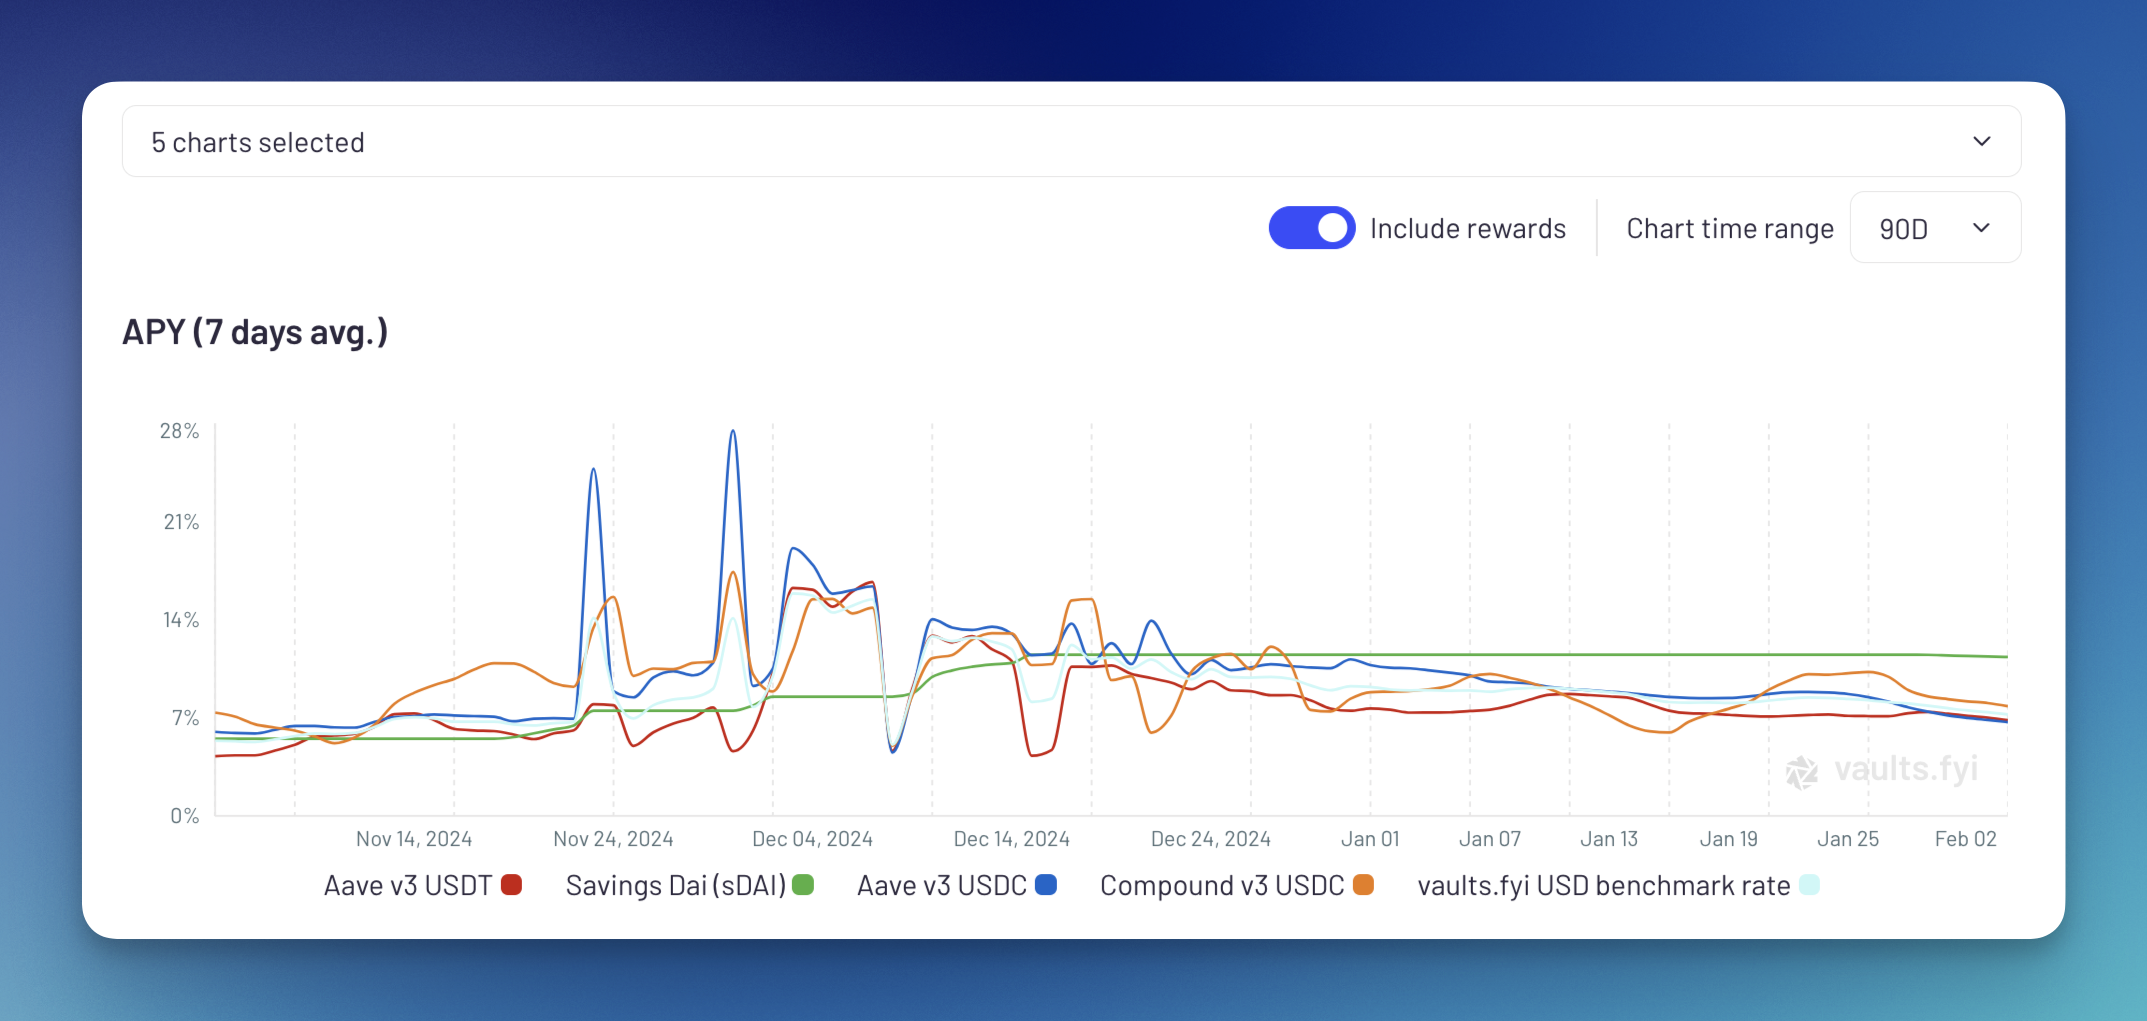Click the orange Compound v3 USDC swatch
The image size is (2147, 1021).
click(1363, 885)
